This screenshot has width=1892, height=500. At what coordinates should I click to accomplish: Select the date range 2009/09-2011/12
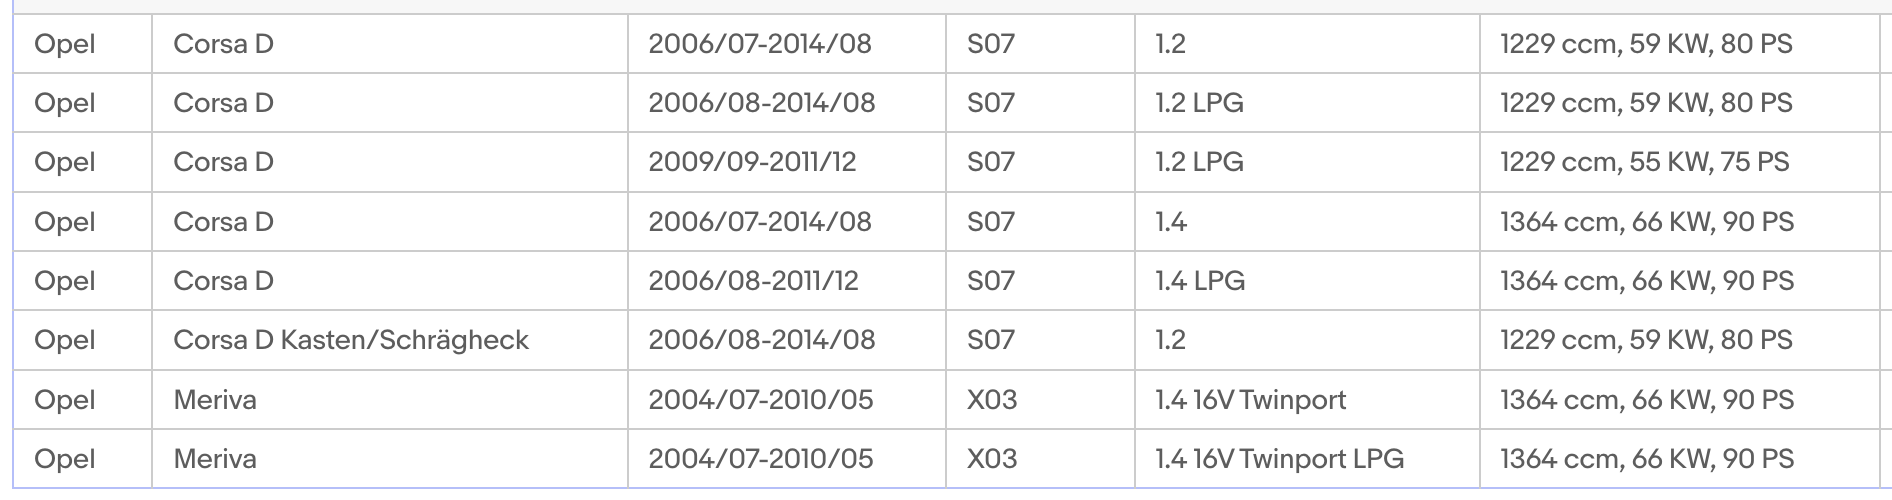pos(752,162)
